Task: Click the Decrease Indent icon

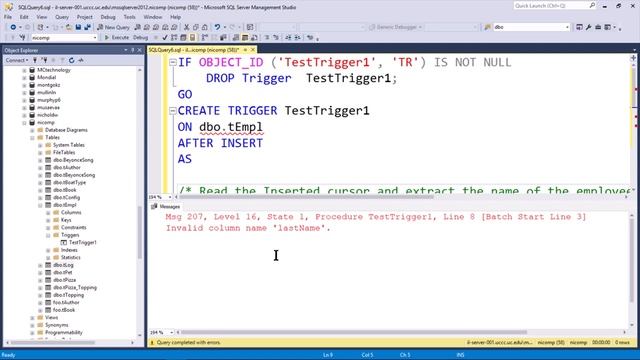Action: point(288,38)
